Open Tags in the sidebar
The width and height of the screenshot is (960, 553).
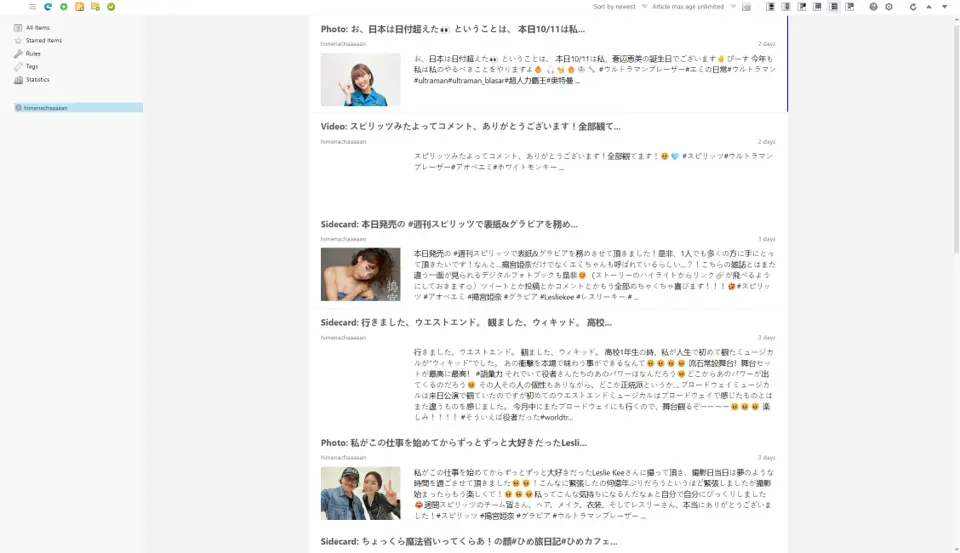[32, 66]
